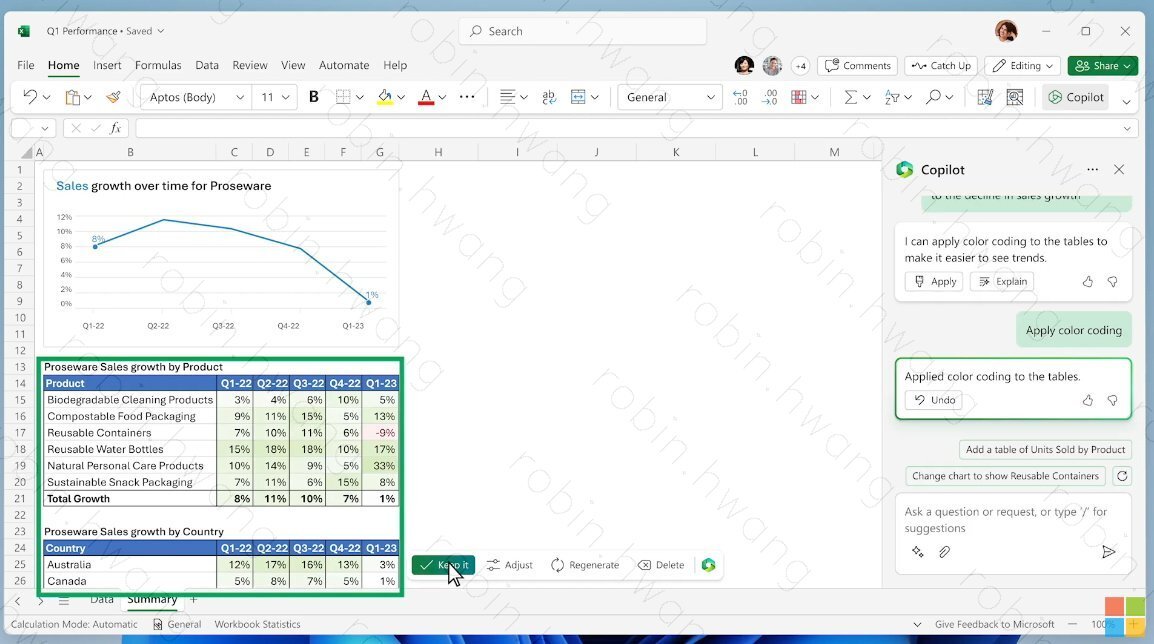1154x644 pixels.
Task: Refresh the Copilot suggestions
Action: [1122, 475]
